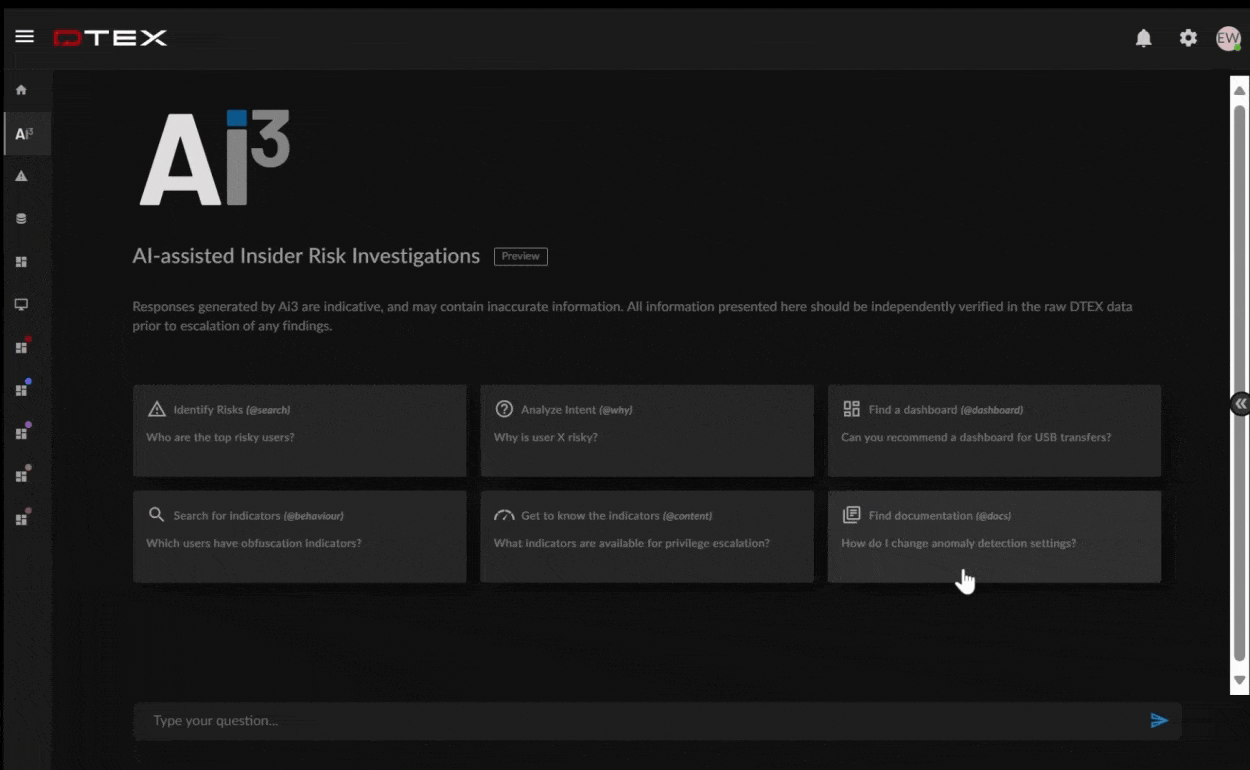Open settings via the gear icon
Viewport: 1250px width, 770px height.
coord(1187,38)
